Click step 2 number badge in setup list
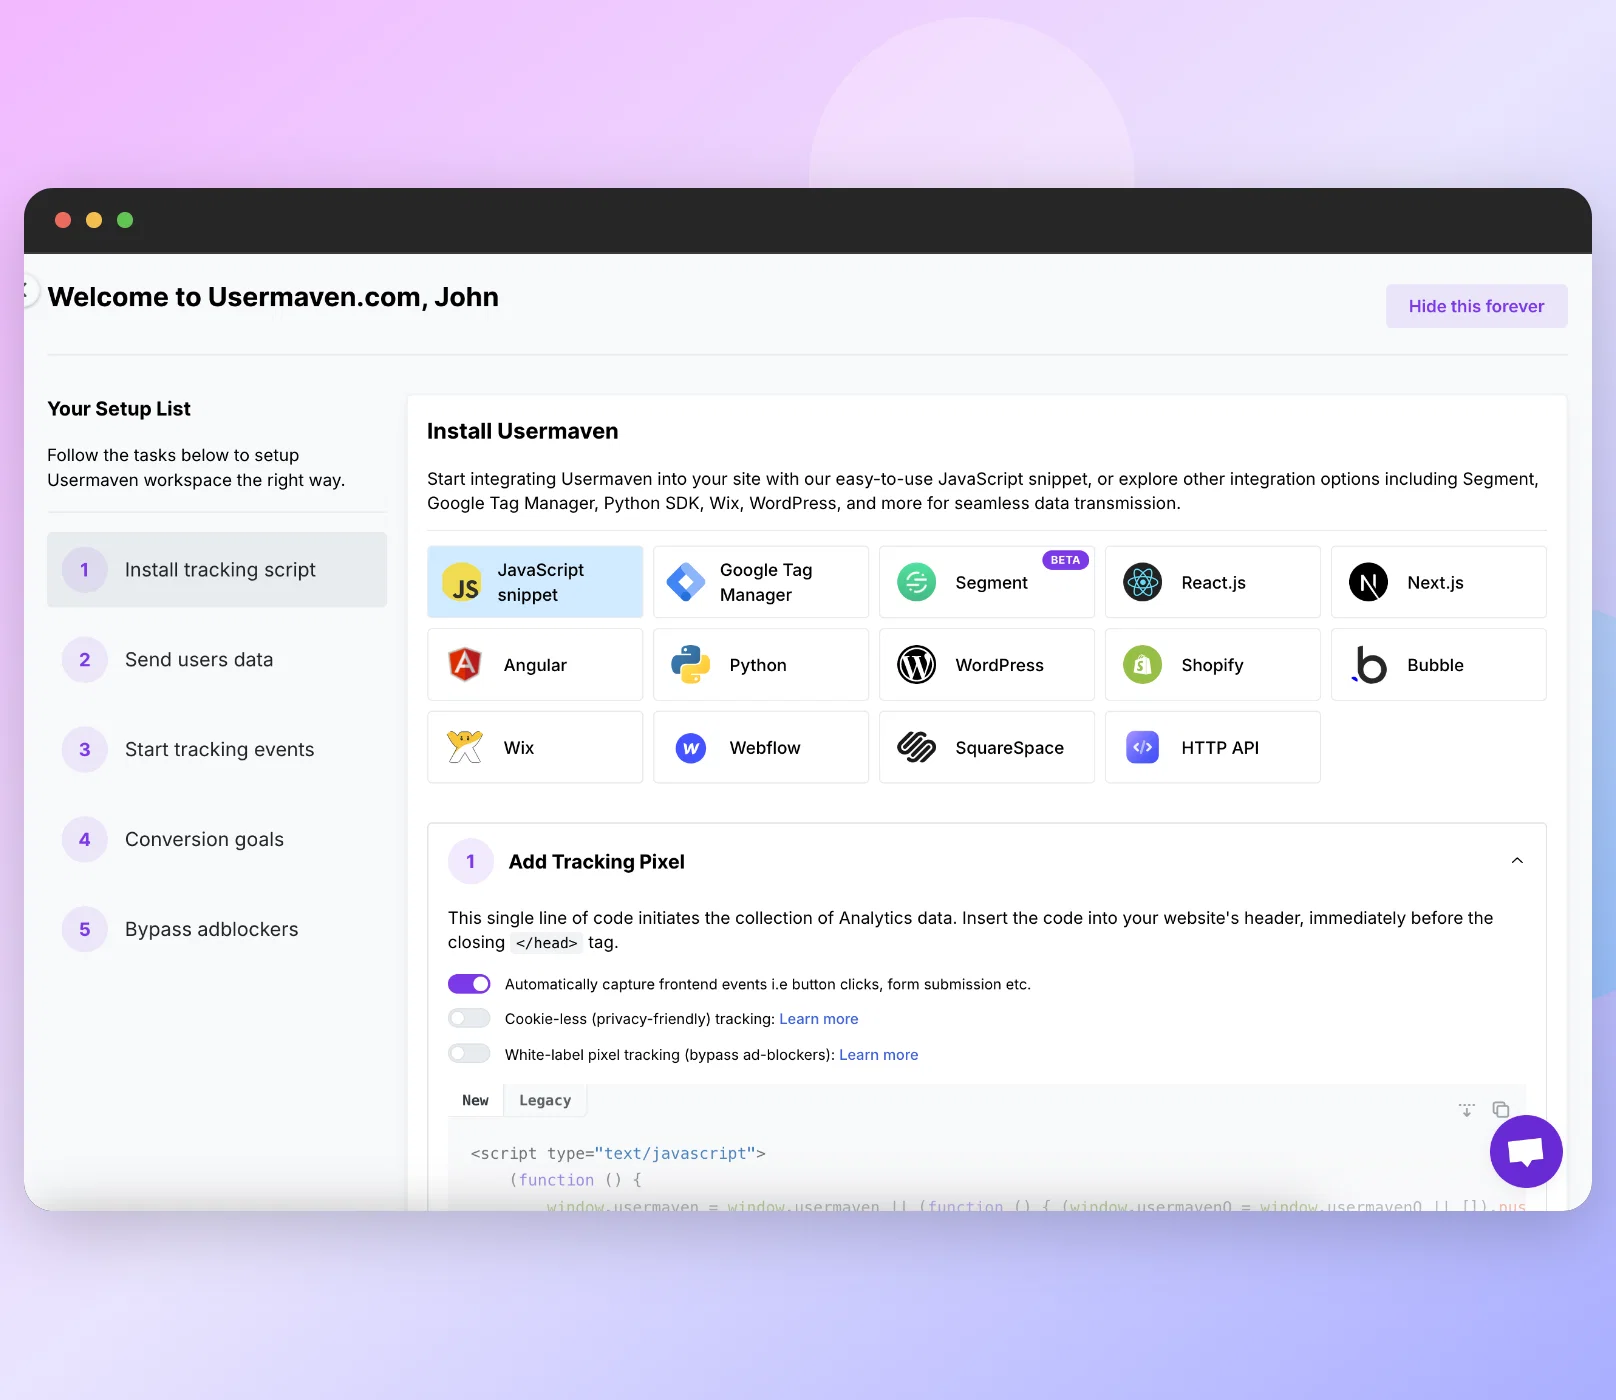 tap(85, 660)
